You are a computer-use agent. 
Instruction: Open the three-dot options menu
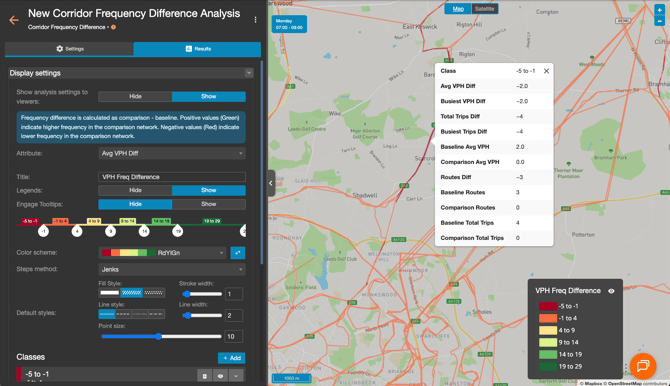pyautogui.click(x=256, y=20)
